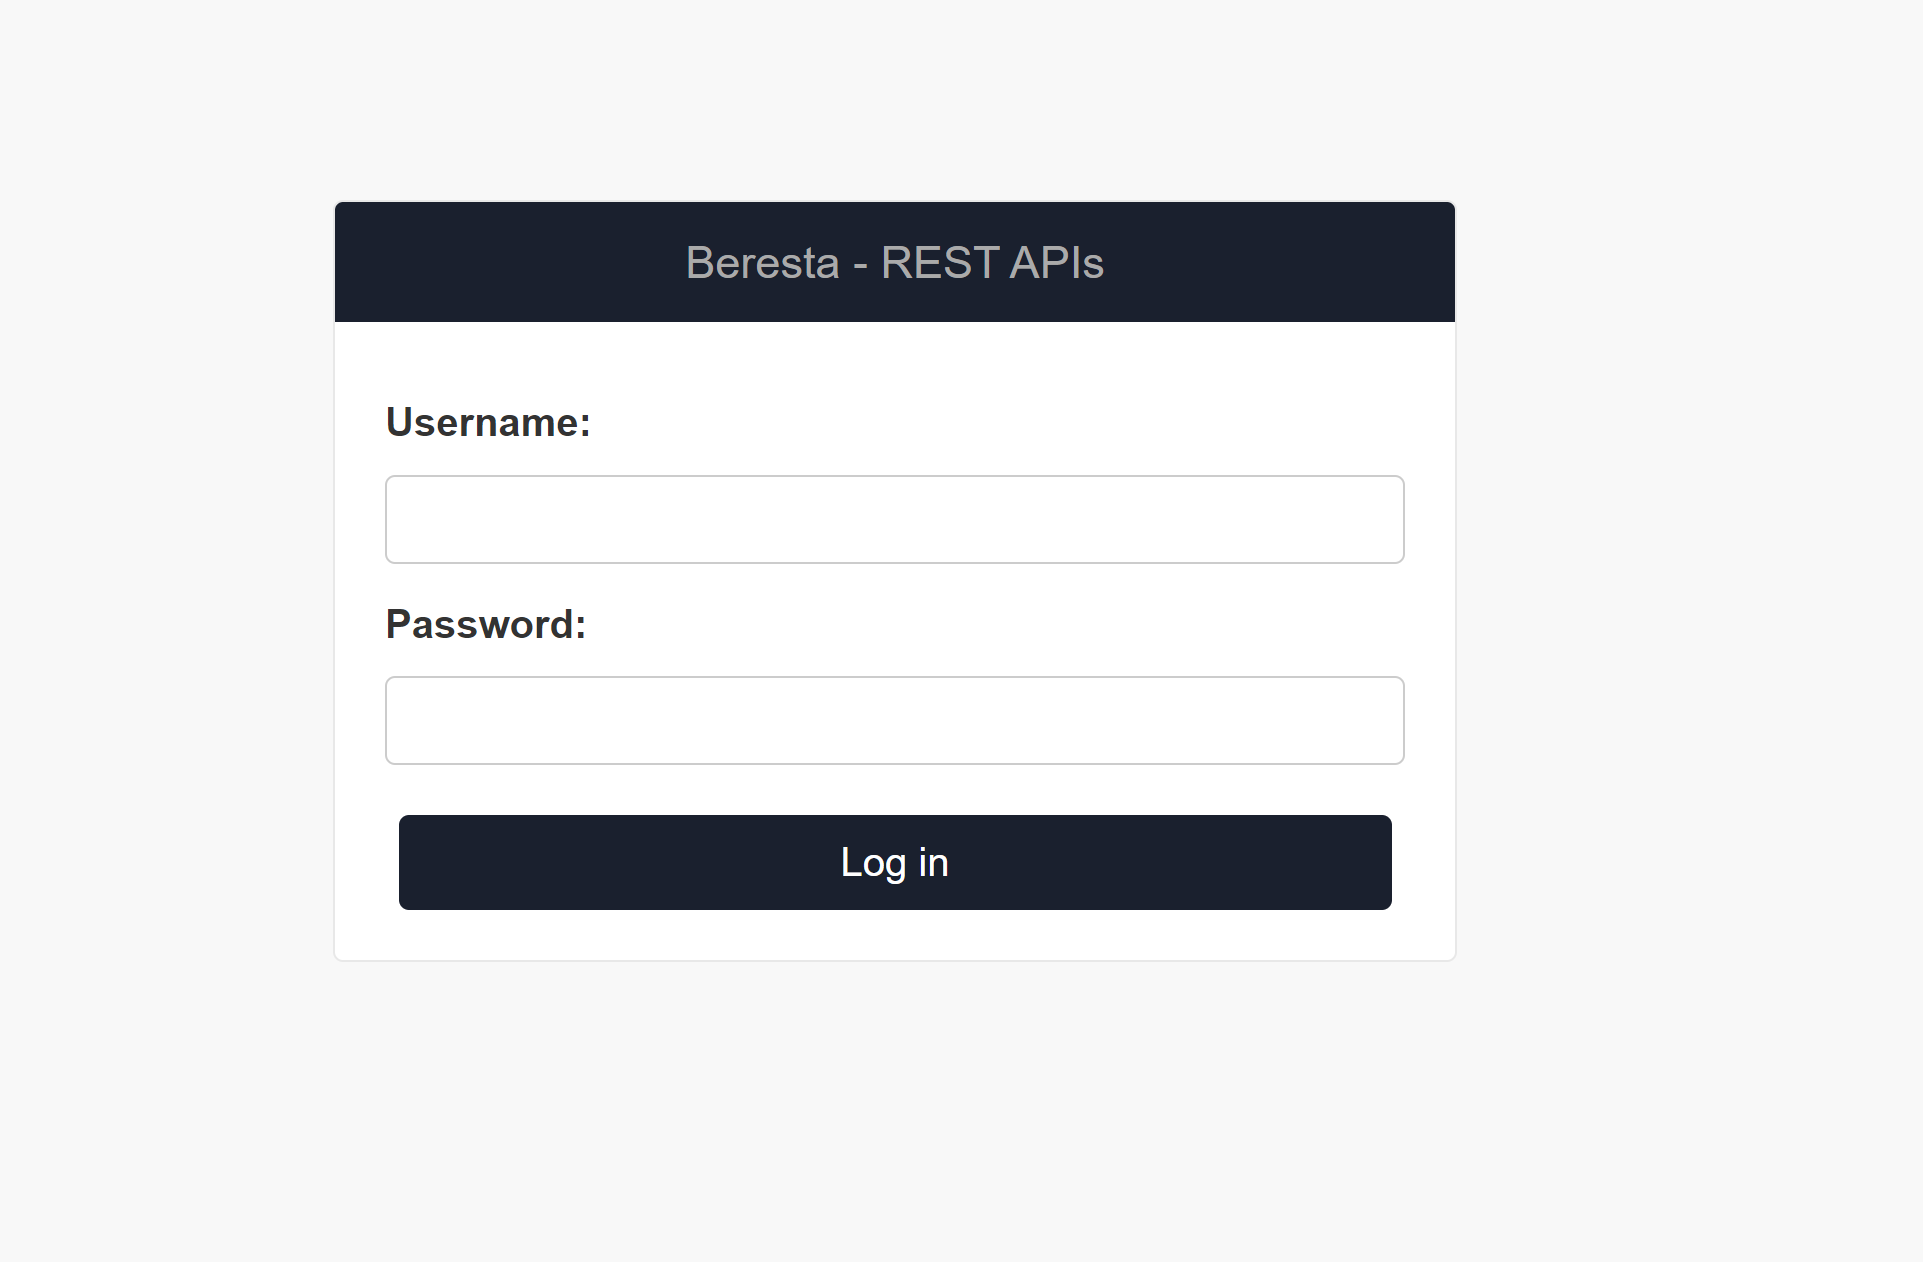
Task: Activate the empty Password box
Action: coord(894,720)
